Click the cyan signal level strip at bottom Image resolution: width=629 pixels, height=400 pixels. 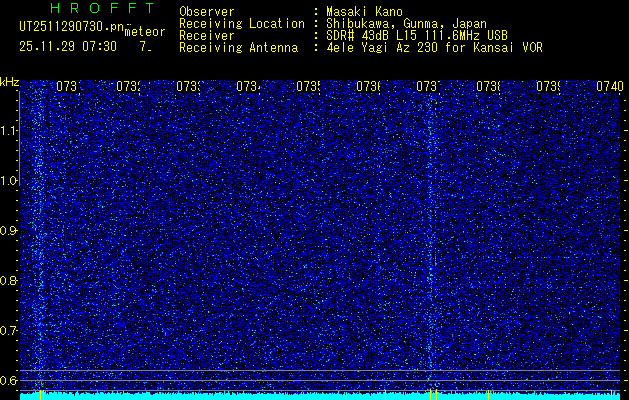(x=321, y=396)
